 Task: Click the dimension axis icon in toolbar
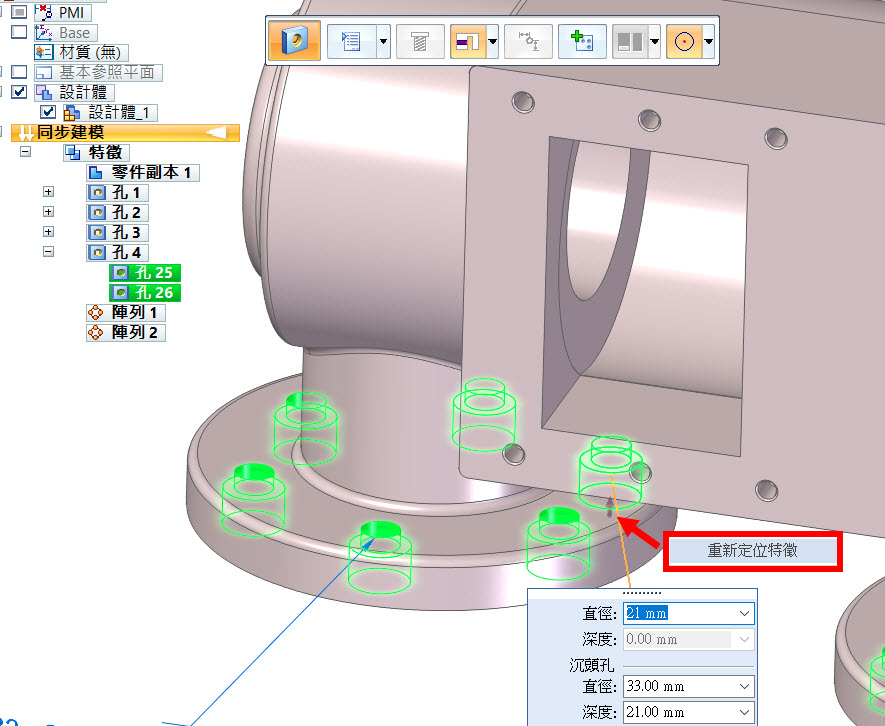pos(528,41)
